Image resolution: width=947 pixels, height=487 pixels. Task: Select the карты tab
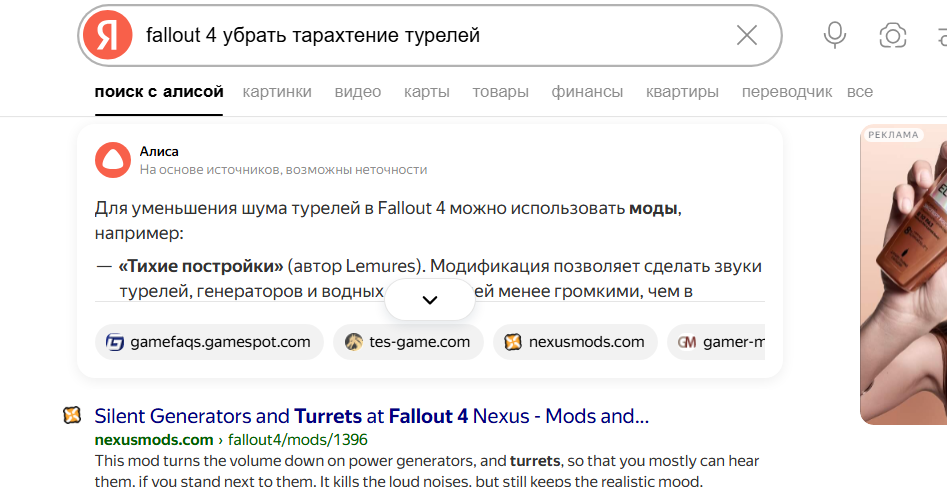pos(426,92)
